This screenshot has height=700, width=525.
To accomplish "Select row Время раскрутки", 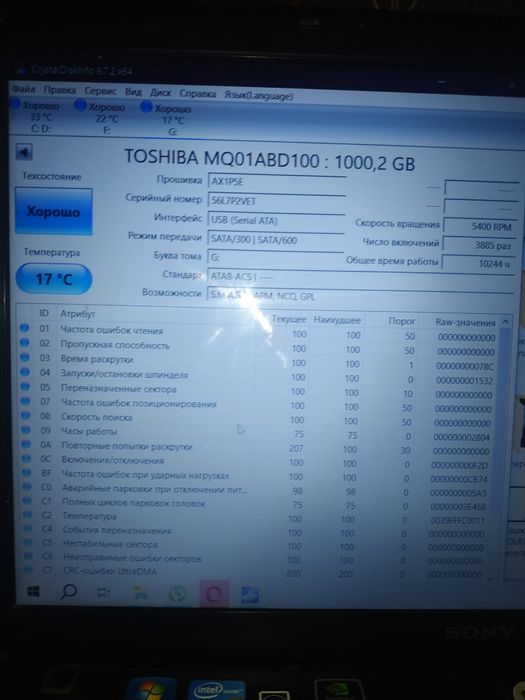I will pyautogui.click(x=258, y=362).
